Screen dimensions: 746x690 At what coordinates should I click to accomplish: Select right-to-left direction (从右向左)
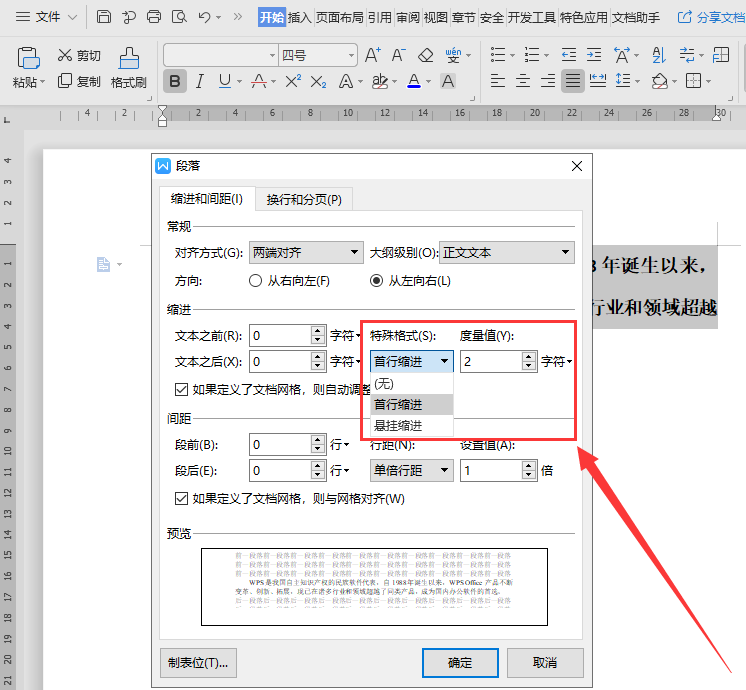255,281
